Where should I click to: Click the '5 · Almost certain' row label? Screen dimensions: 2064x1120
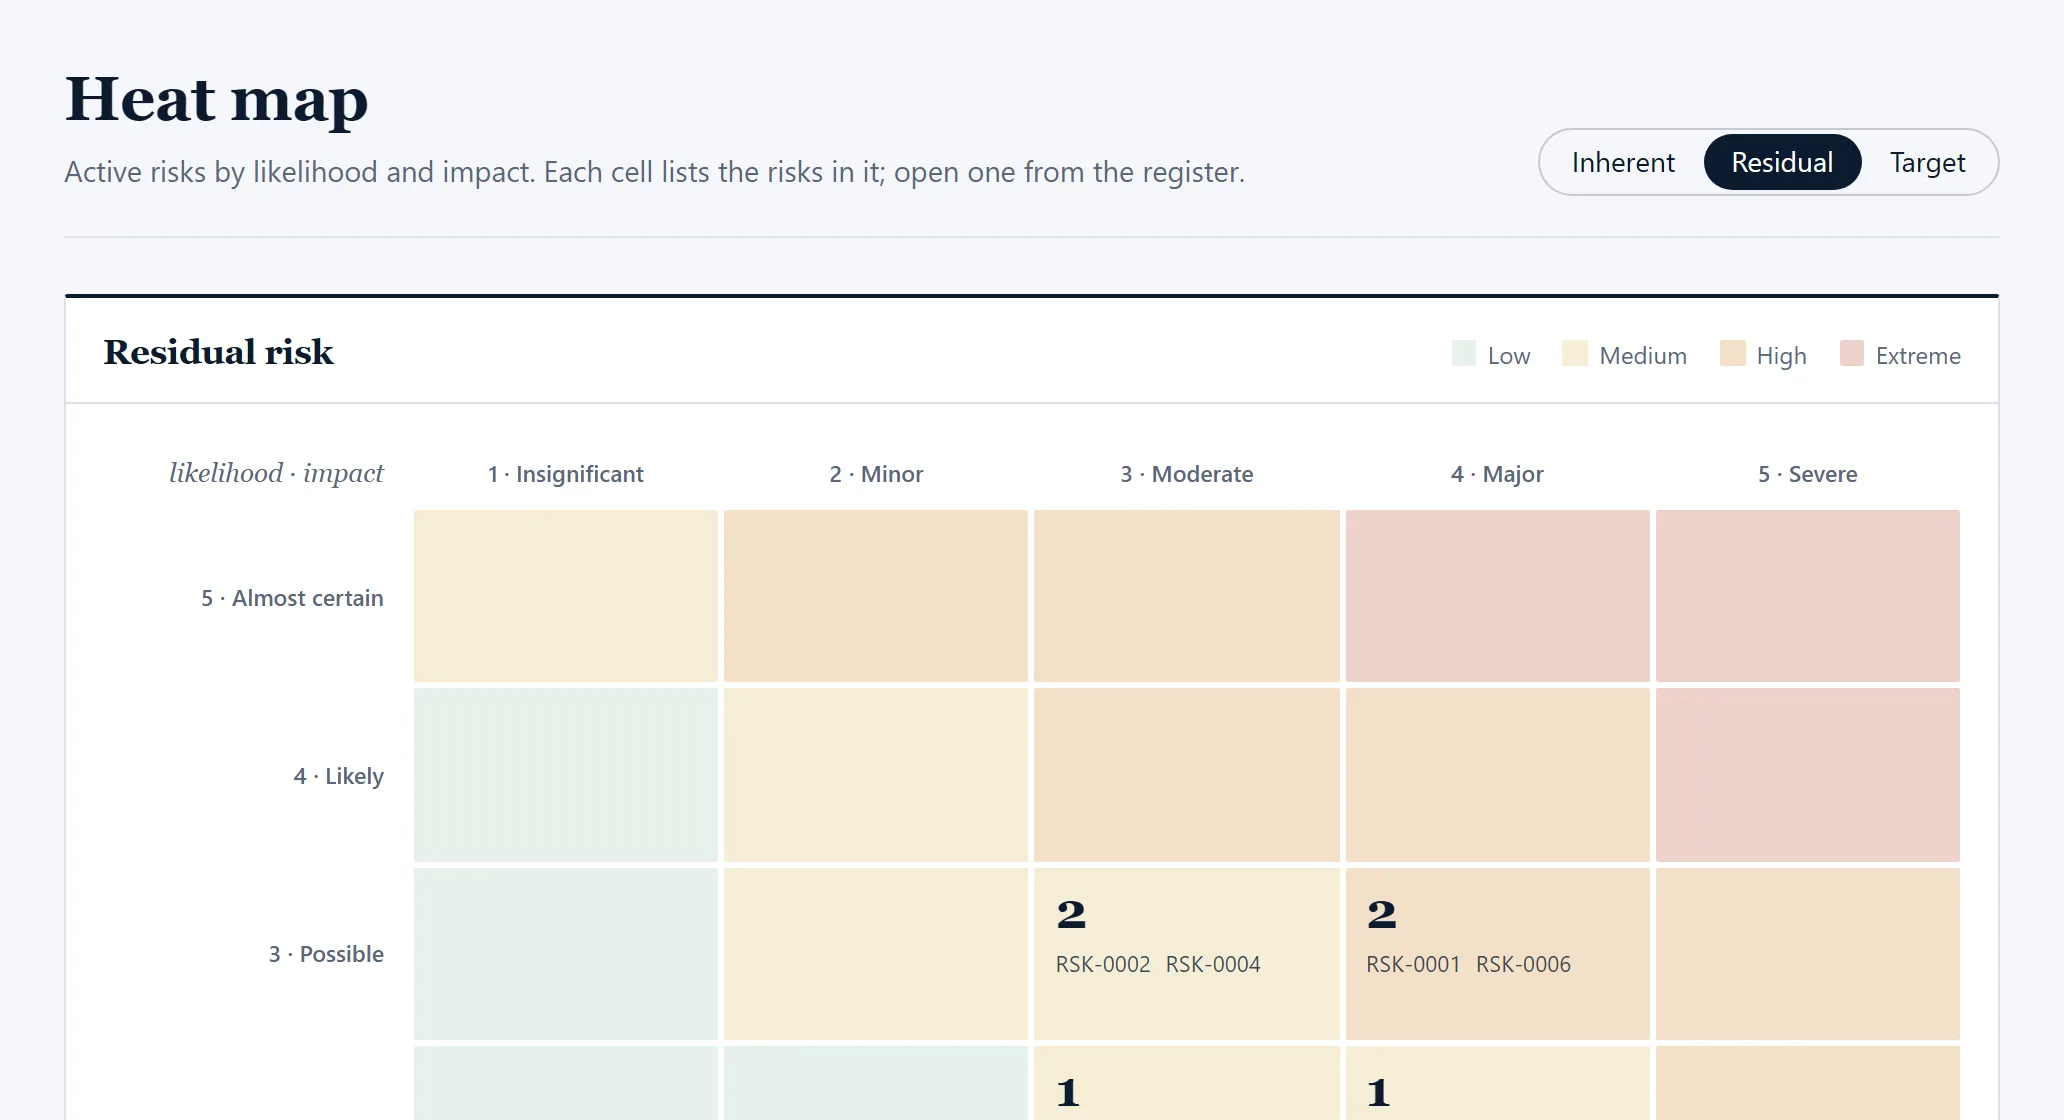click(292, 598)
